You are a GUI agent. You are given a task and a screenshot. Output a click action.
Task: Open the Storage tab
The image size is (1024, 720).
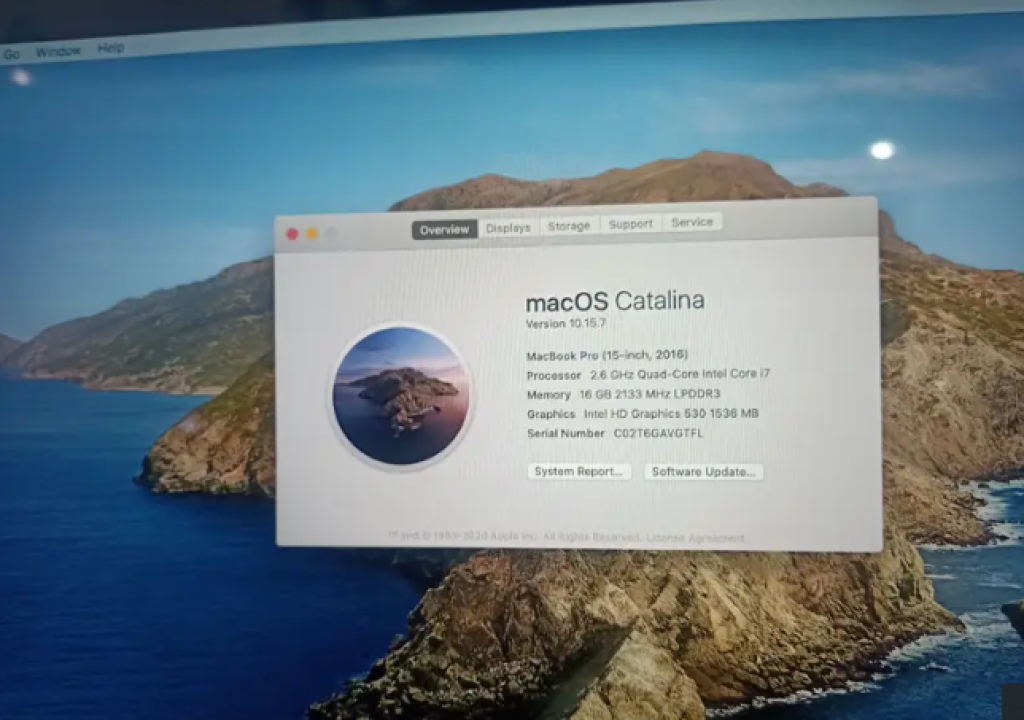569,226
